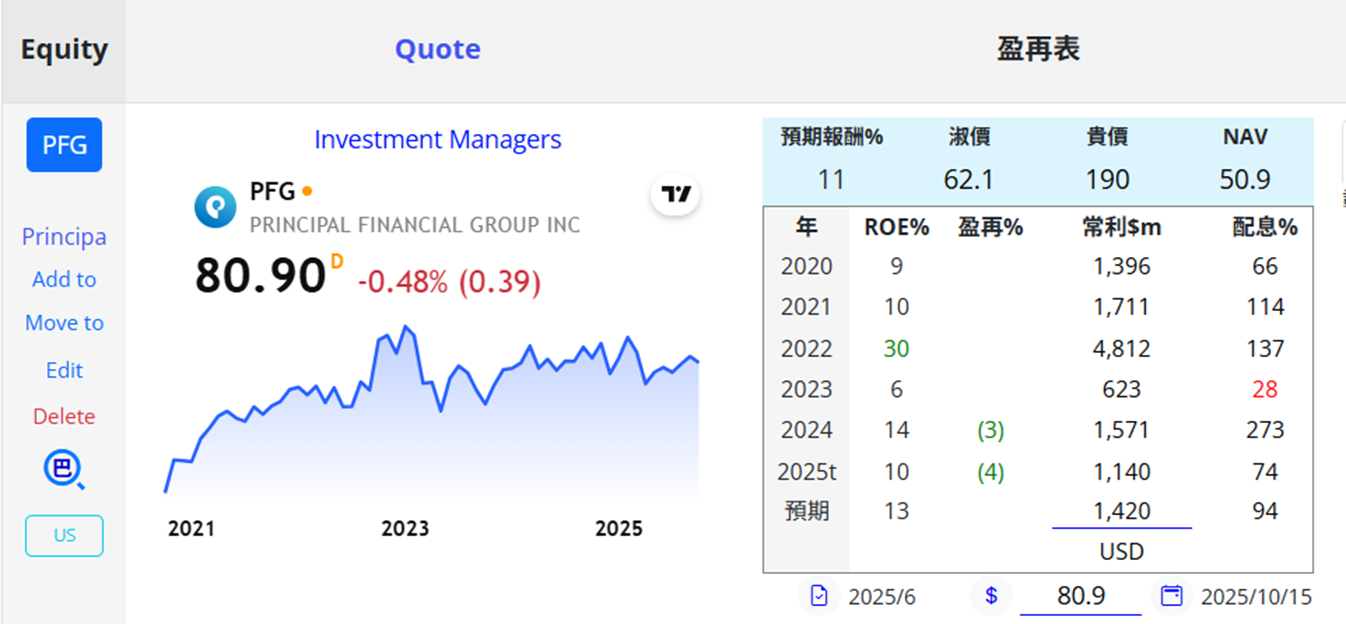This screenshot has height=624, width=1346.
Task: Click the magnifier search icon in sidebar
Action: (64, 469)
